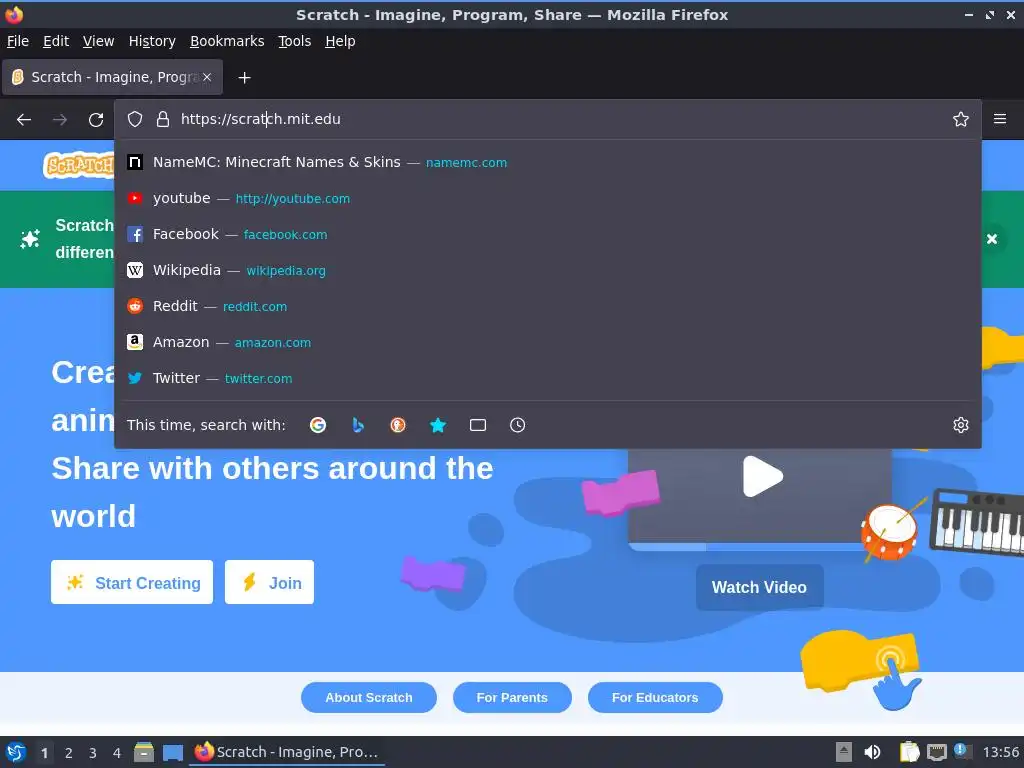Image resolution: width=1024 pixels, height=768 pixels.
Task: Click the forward navigation arrow
Action: [x=60, y=120]
